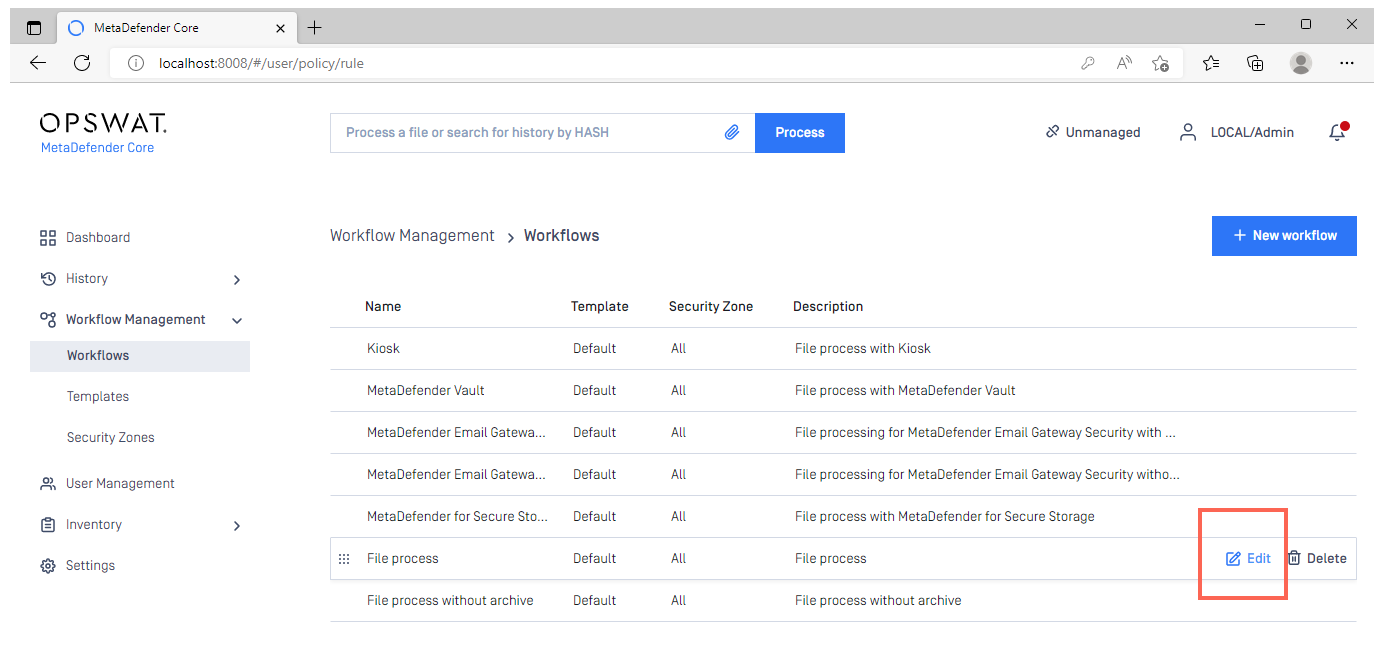Collapse the Workflow Management chevron
1379x645 pixels.
coord(237,321)
